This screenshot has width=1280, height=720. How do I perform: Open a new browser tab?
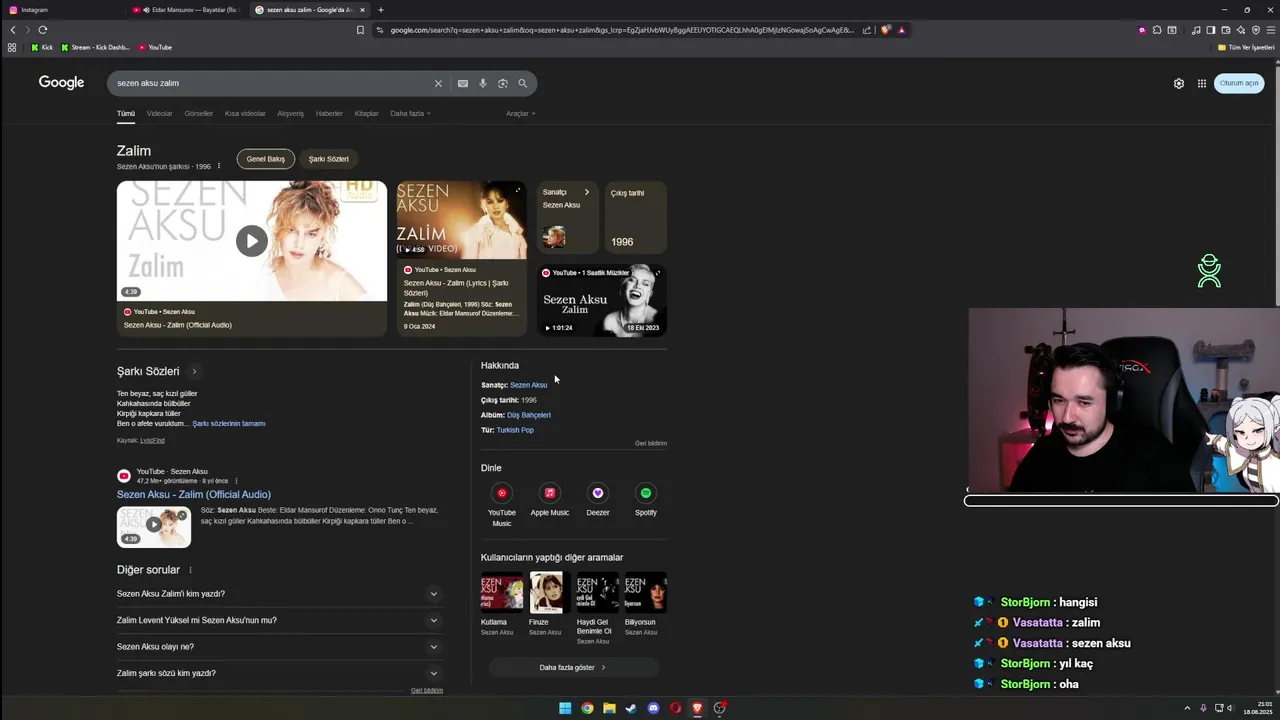click(380, 10)
